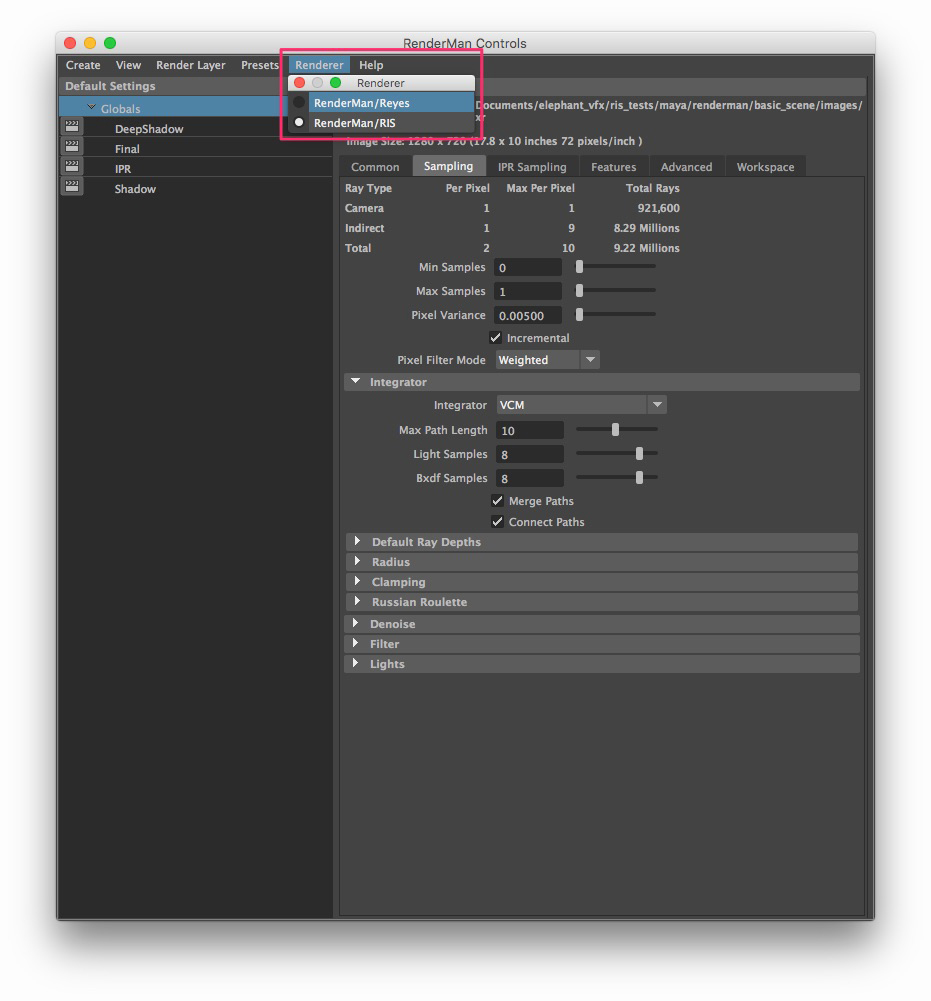Screen dimensions: 931x1001
Task: Expand the Filter section
Action: pyautogui.click(x=356, y=644)
